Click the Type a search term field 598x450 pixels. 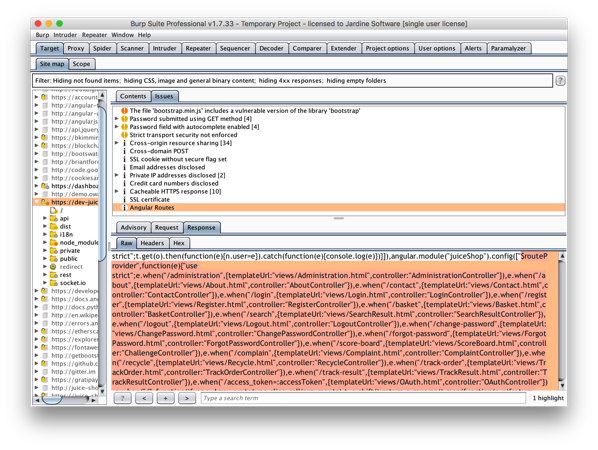[363, 398]
